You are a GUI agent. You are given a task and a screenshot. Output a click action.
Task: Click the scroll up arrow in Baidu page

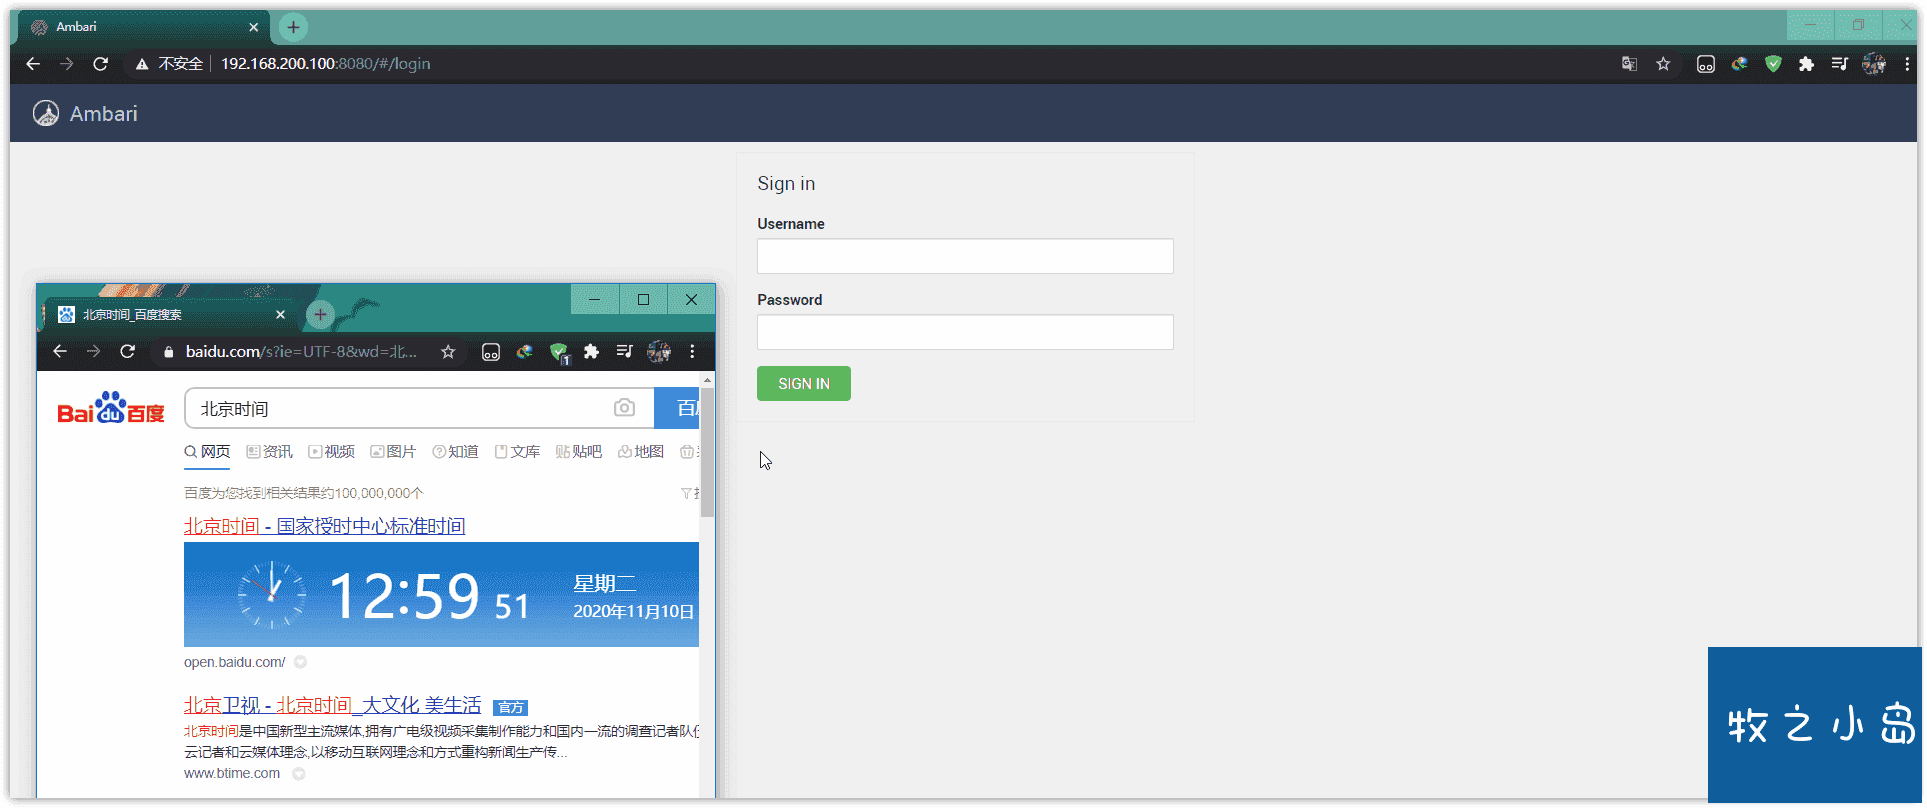tap(708, 380)
